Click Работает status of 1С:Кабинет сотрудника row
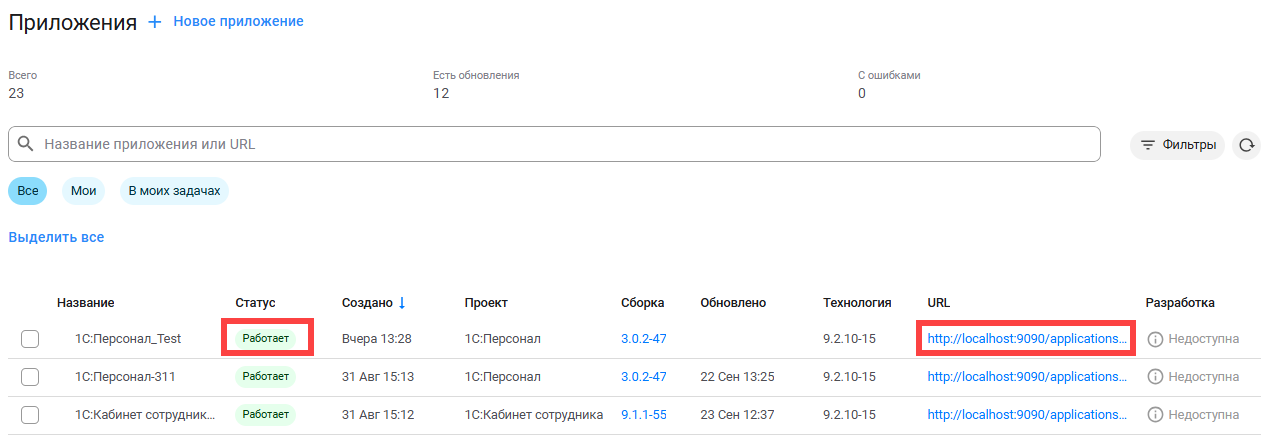1280x435 pixels. pos(265,415)
